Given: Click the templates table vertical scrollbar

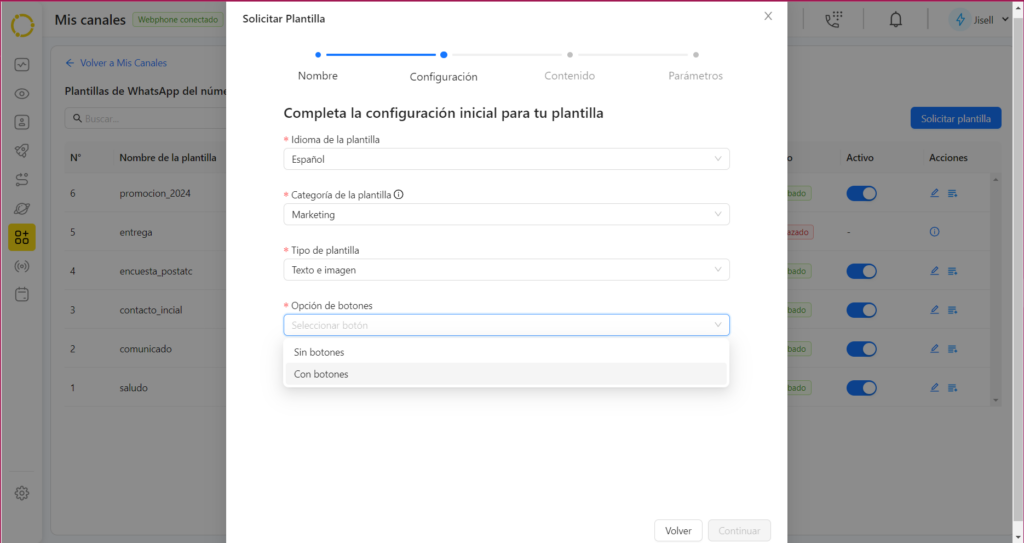Looking at the screenshot, I should (x=994, y=288).
